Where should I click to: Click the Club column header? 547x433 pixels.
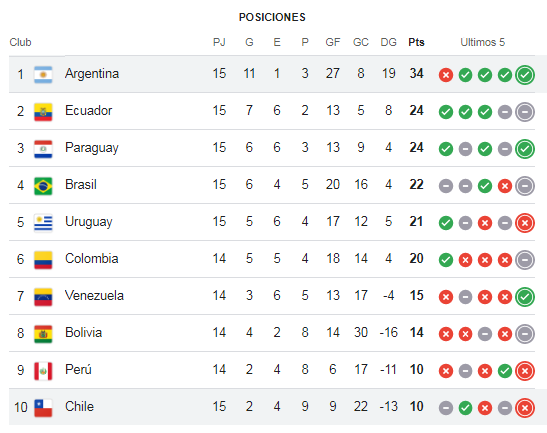[20, 42]
